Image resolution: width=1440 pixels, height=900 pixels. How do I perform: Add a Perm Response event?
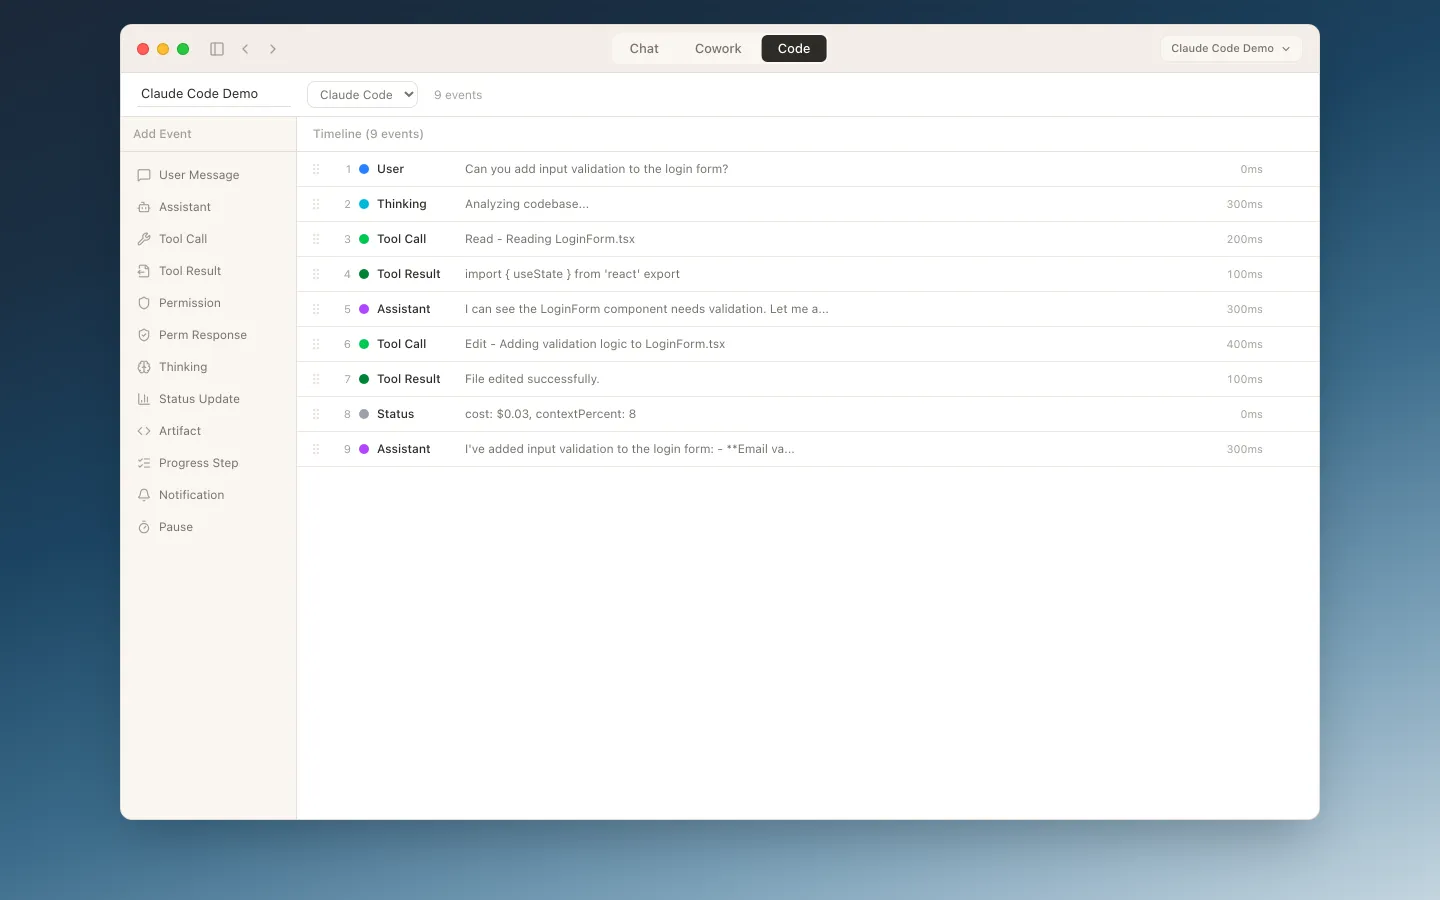coord(202,335)
